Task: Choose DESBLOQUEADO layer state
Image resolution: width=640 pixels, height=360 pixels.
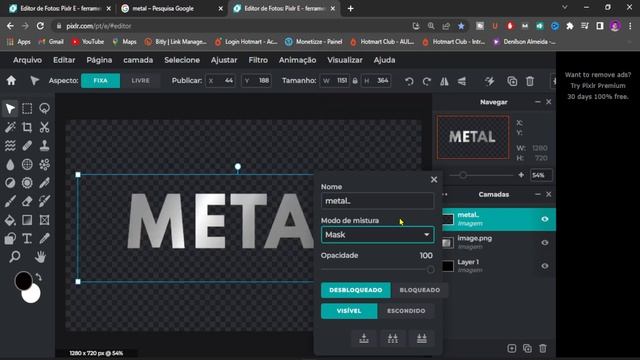Action: point(356,290)
